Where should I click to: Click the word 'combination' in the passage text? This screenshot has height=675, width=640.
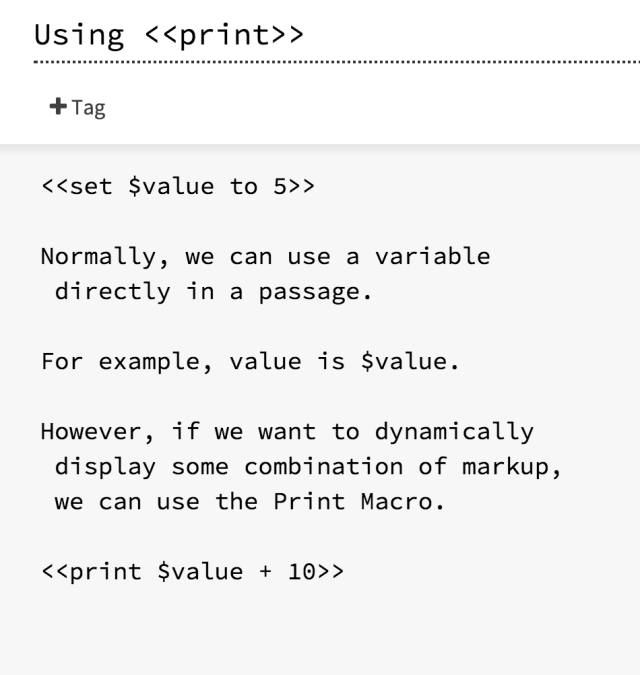[x=323, y=467]
